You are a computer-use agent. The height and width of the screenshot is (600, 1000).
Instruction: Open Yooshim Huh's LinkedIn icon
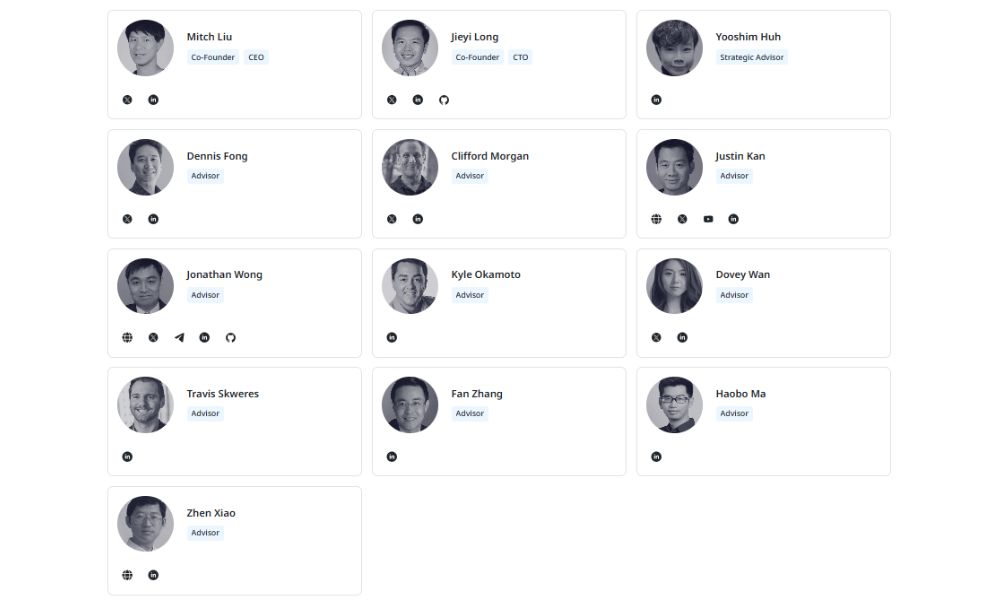click(x=656, y=100)
